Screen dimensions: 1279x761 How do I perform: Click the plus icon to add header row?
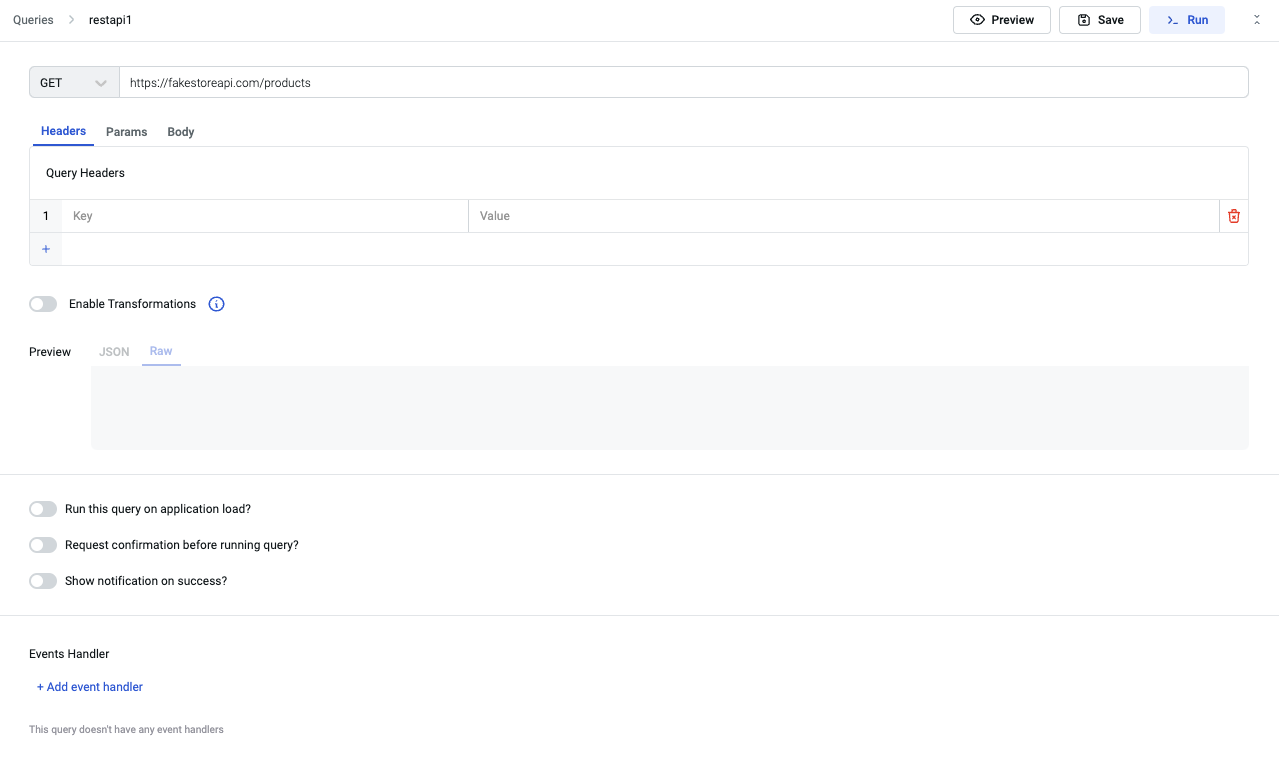tap(46, 249)
